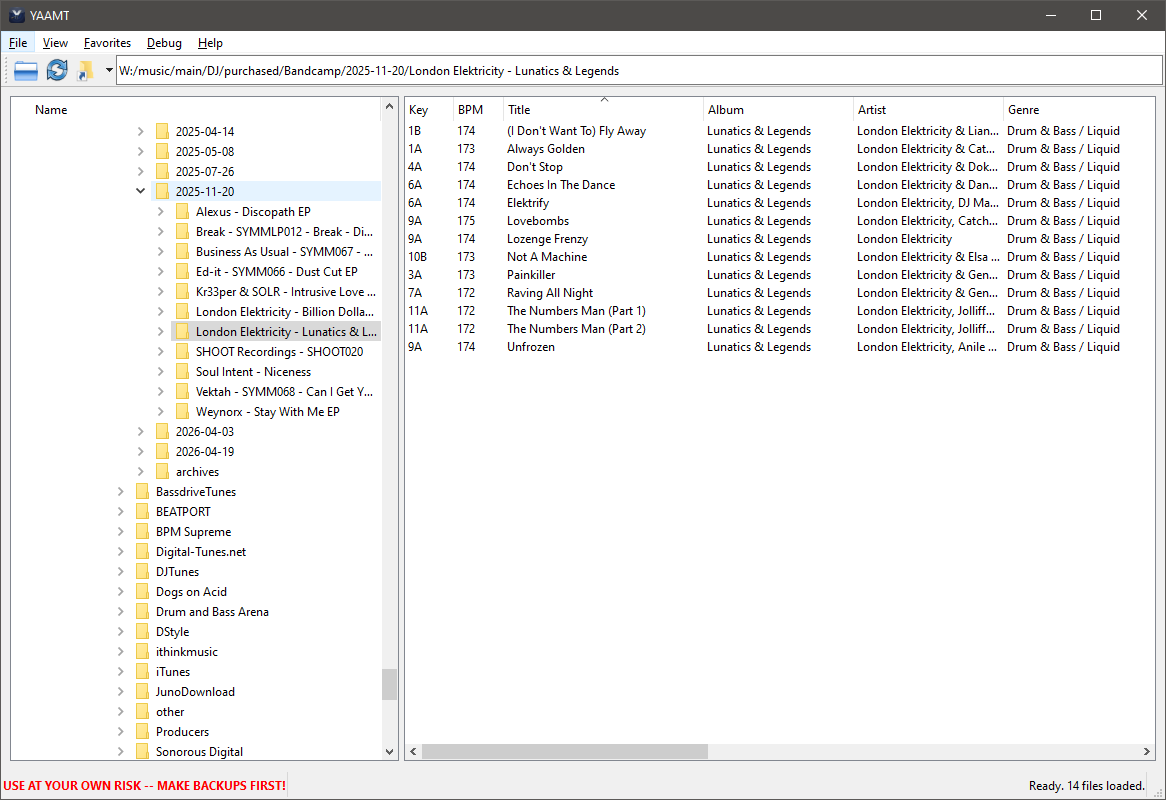The height and width of the screenshot is (800, 1166).
Task: Open the Help menu
Action: [210, 43]
